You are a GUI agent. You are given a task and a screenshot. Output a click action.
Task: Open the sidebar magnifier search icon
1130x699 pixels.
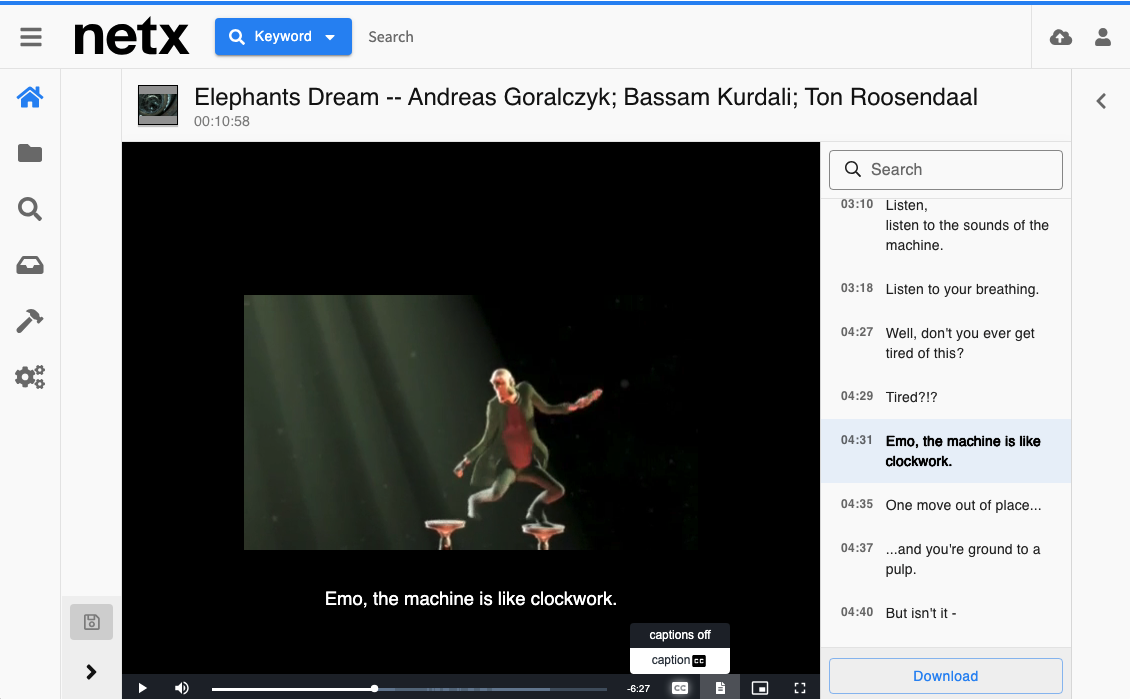click(30, 209)
